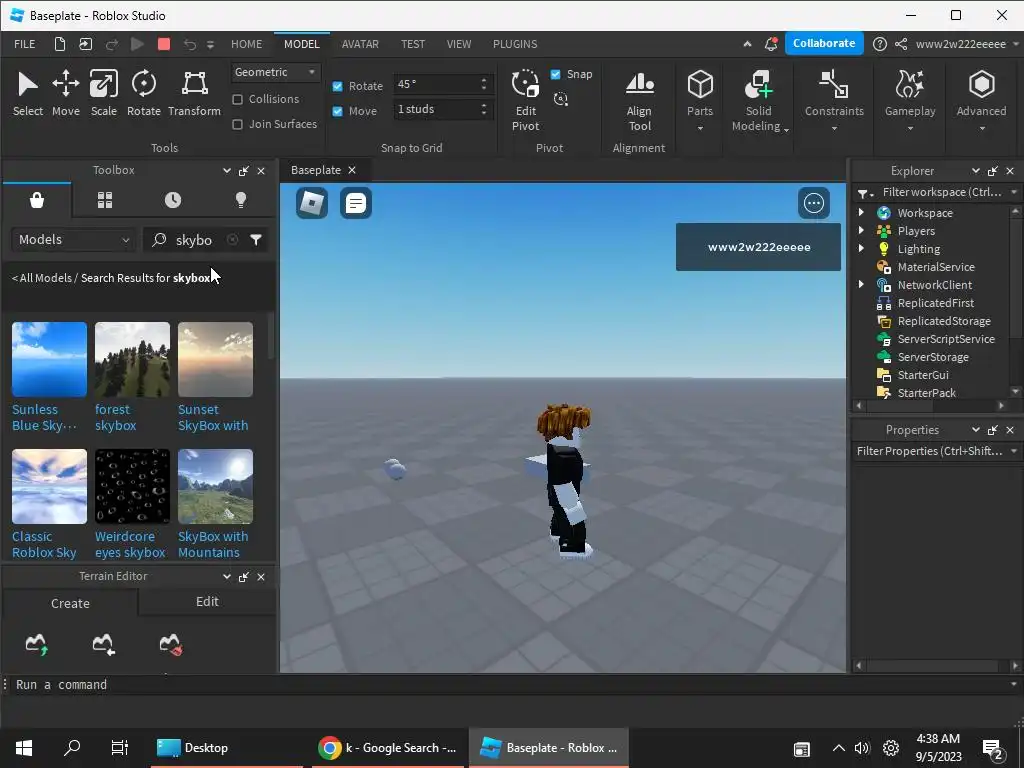This screenshot has height=768, width=1024.
Task: Open the help question mark icon
Action: click(880, 44)
